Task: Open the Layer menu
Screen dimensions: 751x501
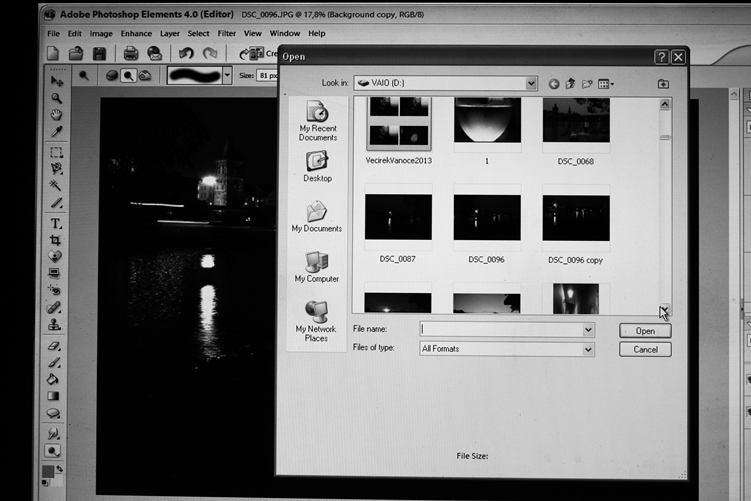Action: pos(170,34)
